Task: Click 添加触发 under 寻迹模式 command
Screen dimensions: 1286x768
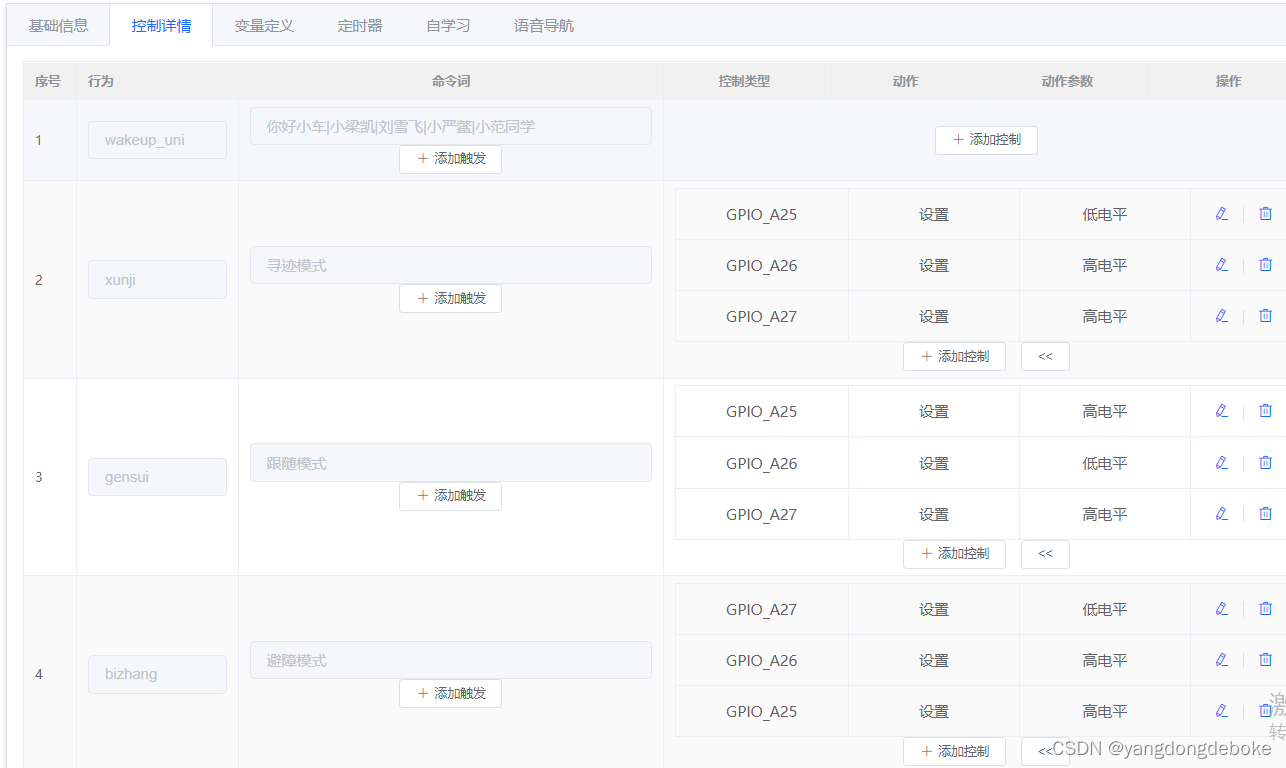Action: tap(450, 298)
